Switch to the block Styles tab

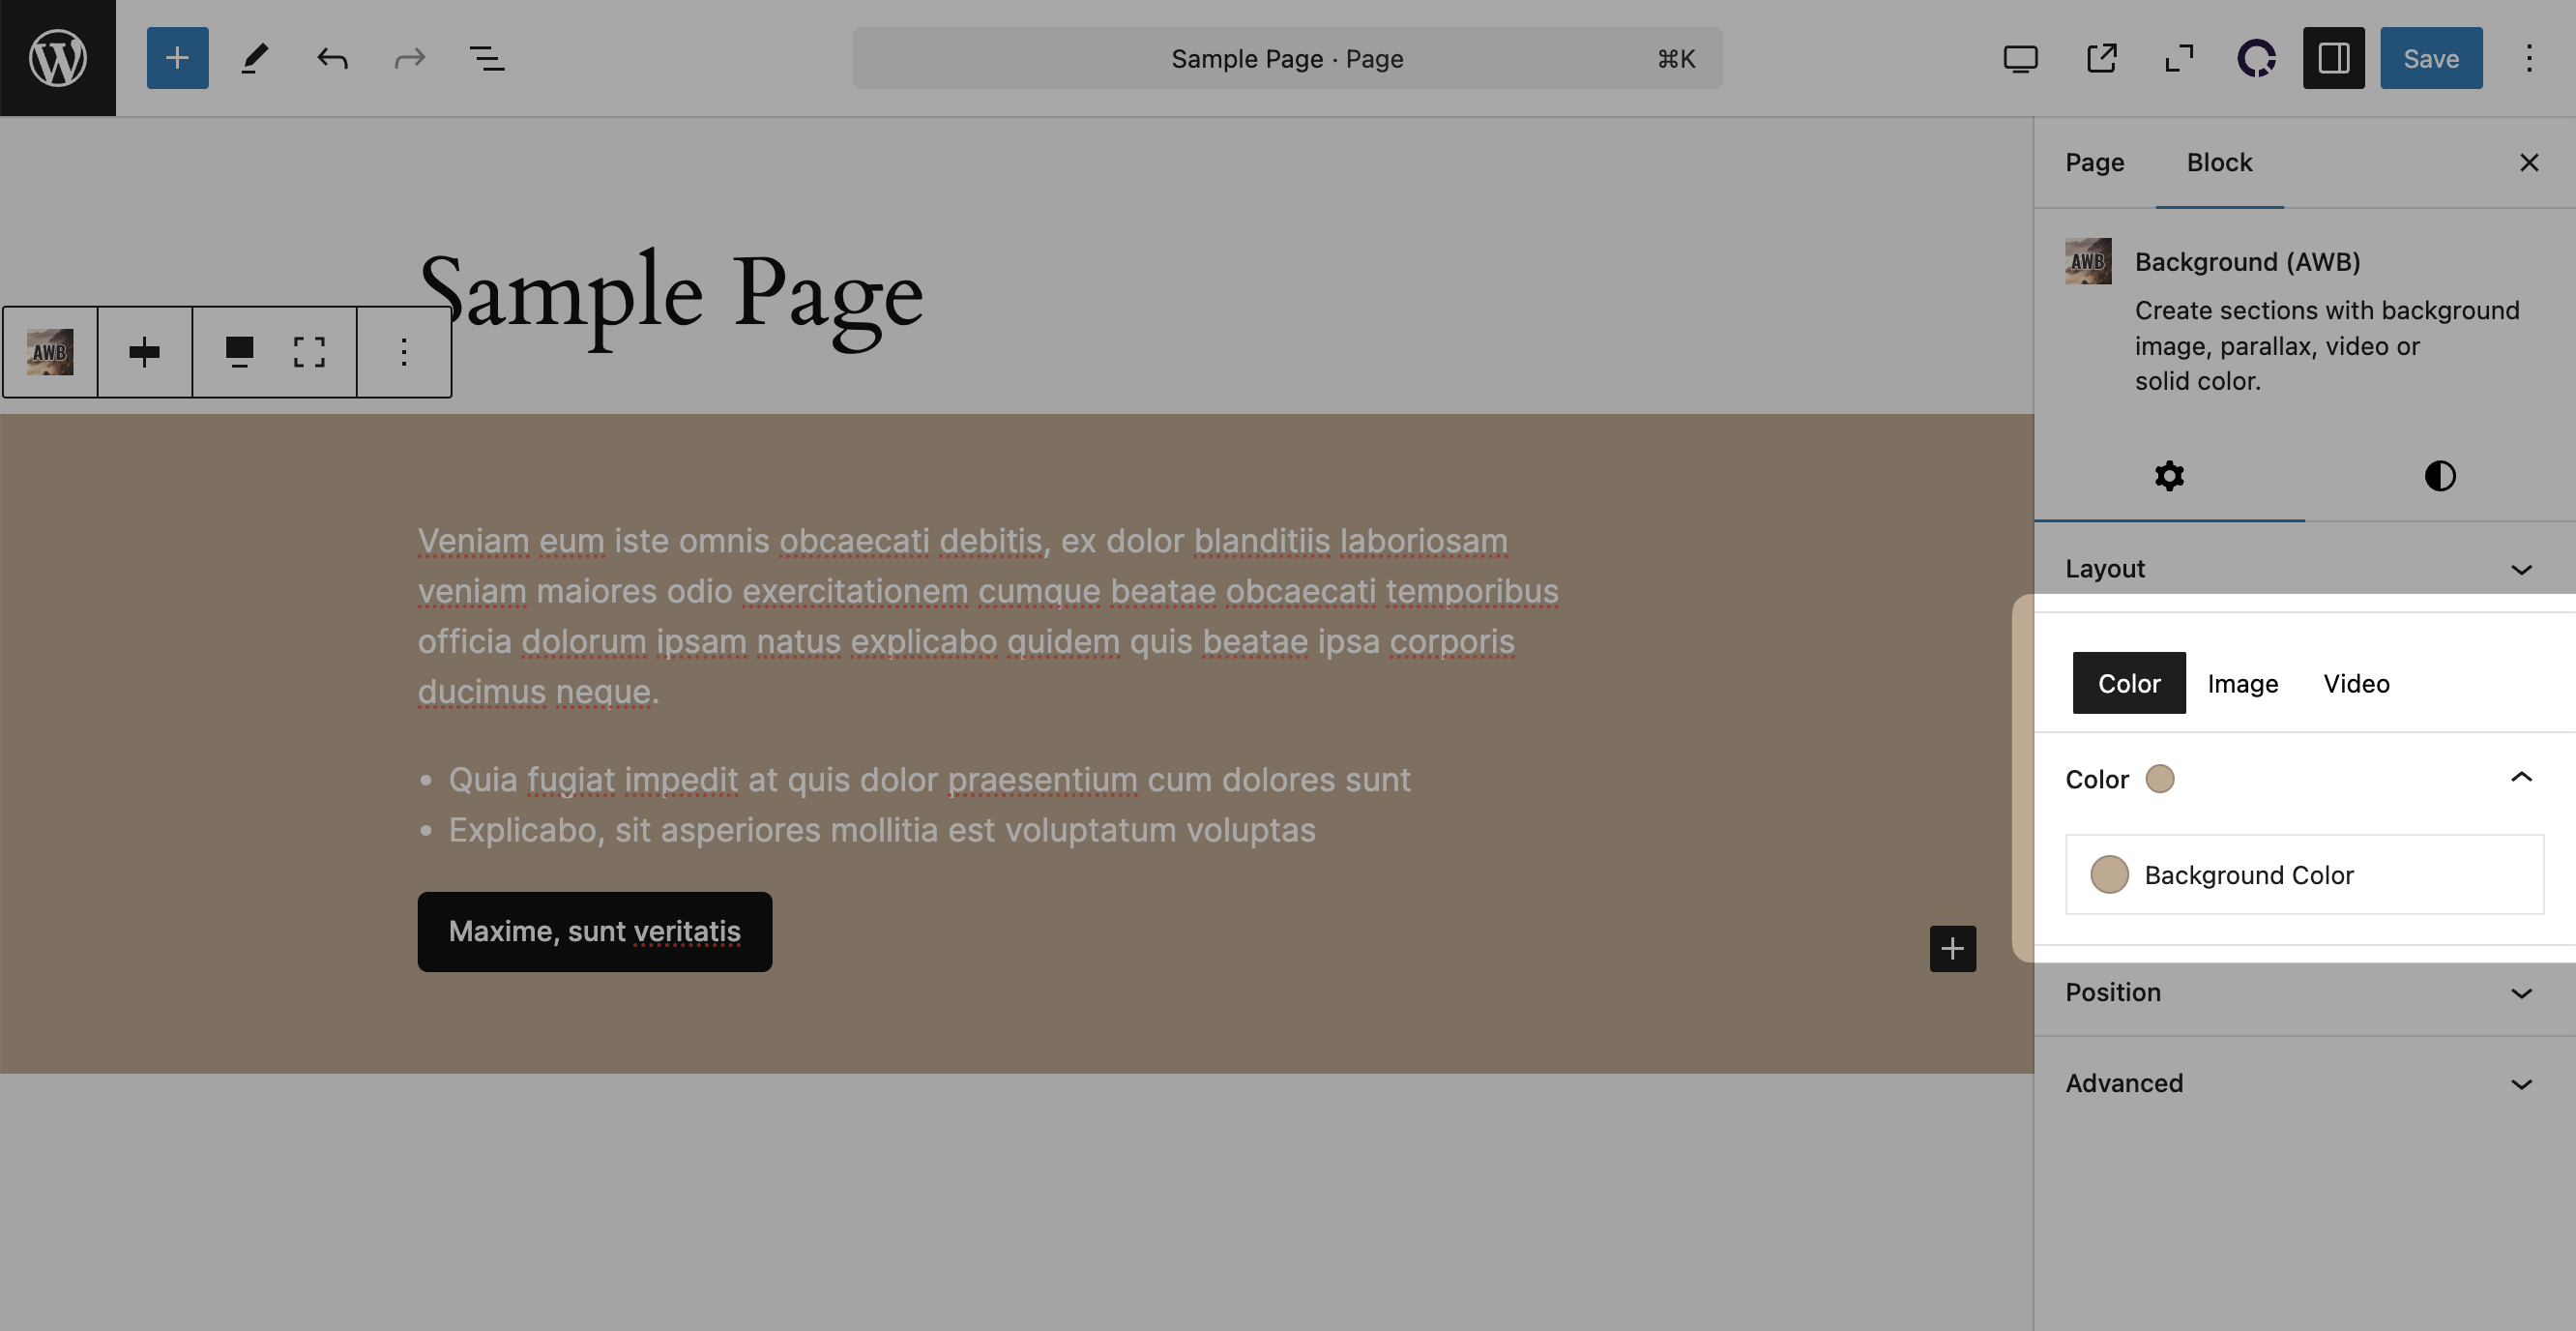click(x=2440, y=476)
